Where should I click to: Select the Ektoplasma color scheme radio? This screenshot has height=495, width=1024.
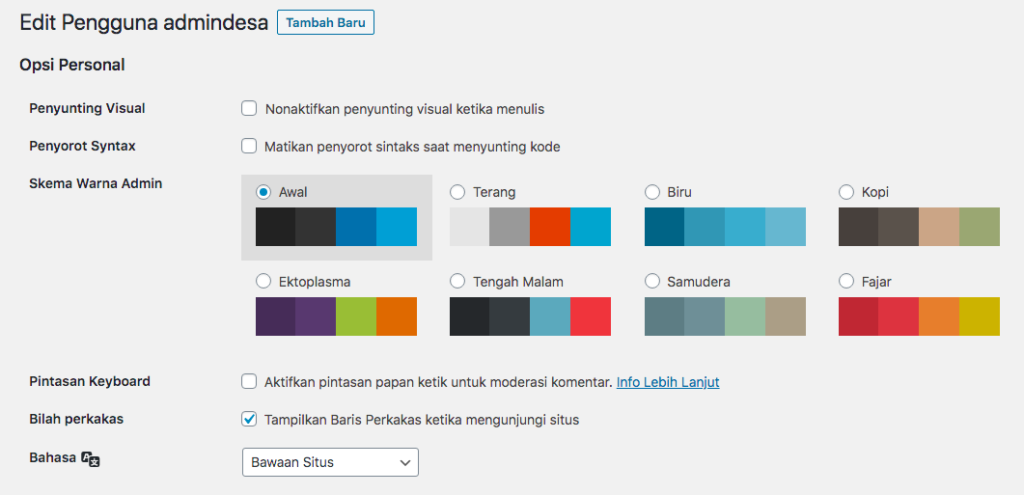263,281
